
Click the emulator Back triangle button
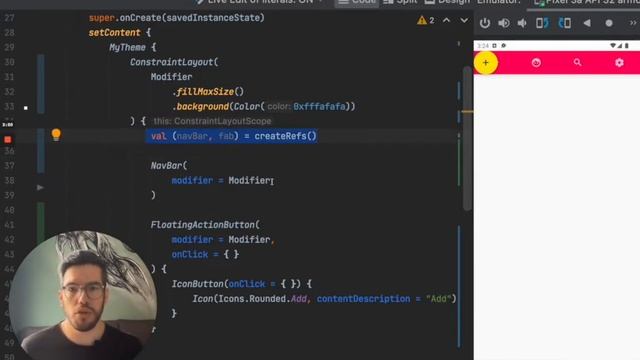tap(587, 23)
